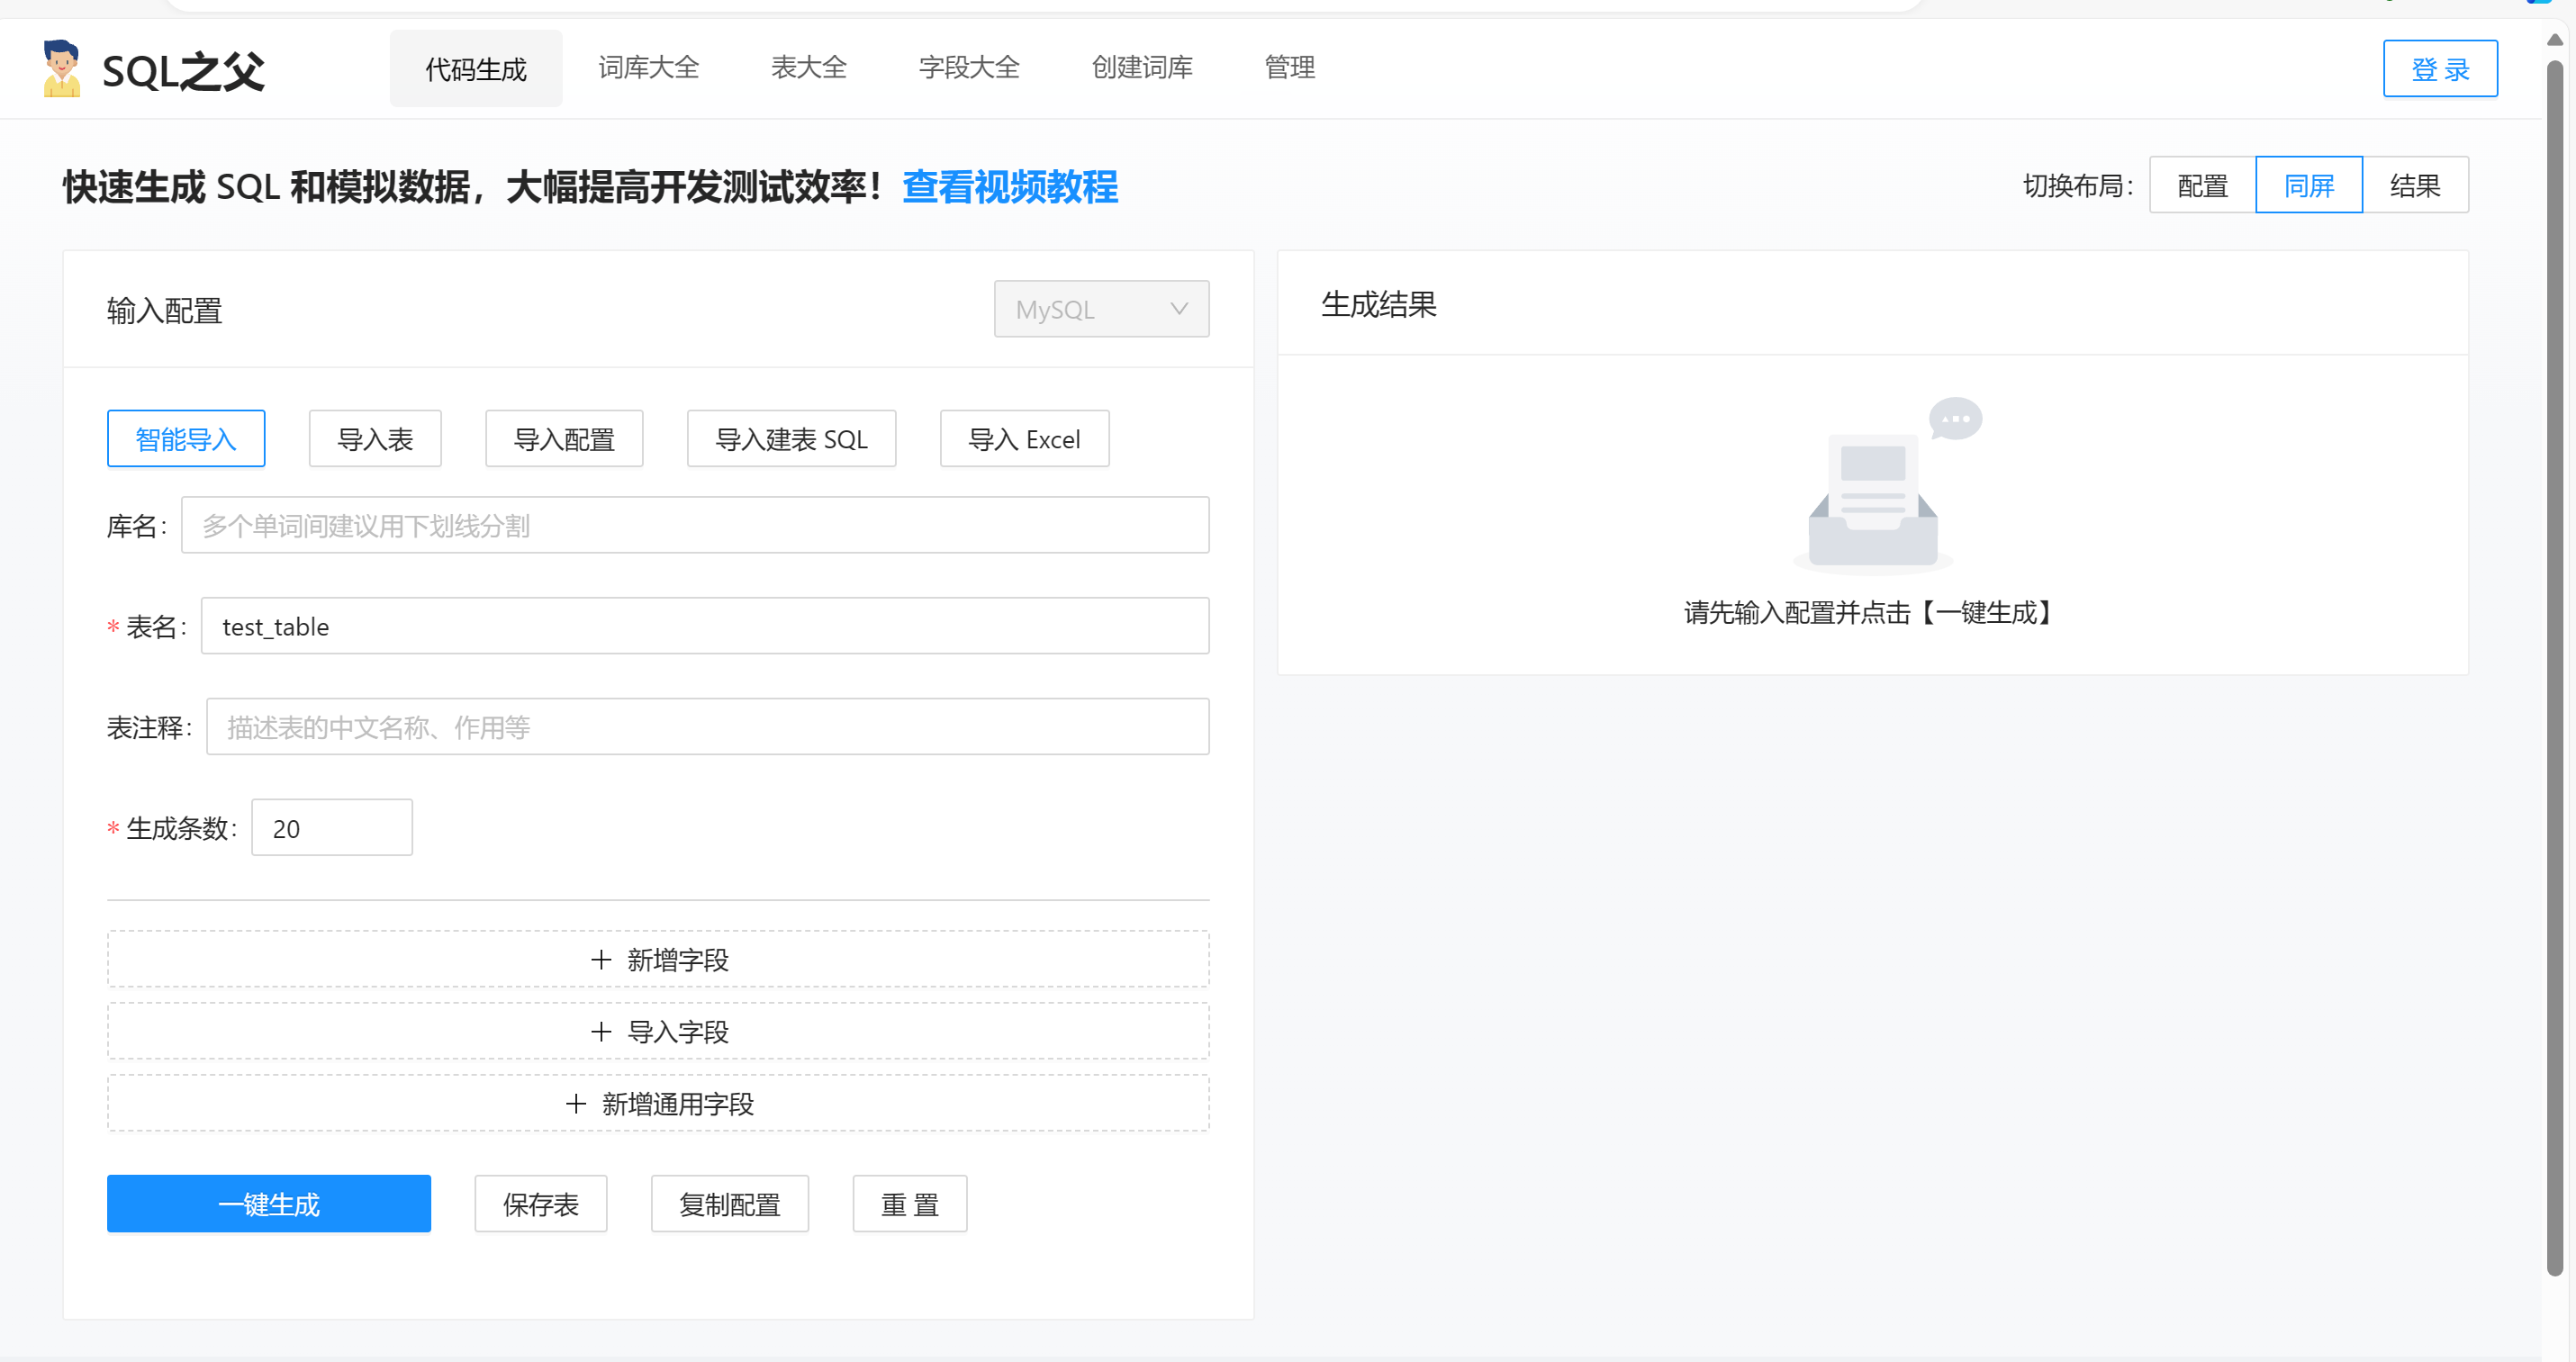Navigate to 创建词库 page
2576x1362 pixels.
point(1142,68)
